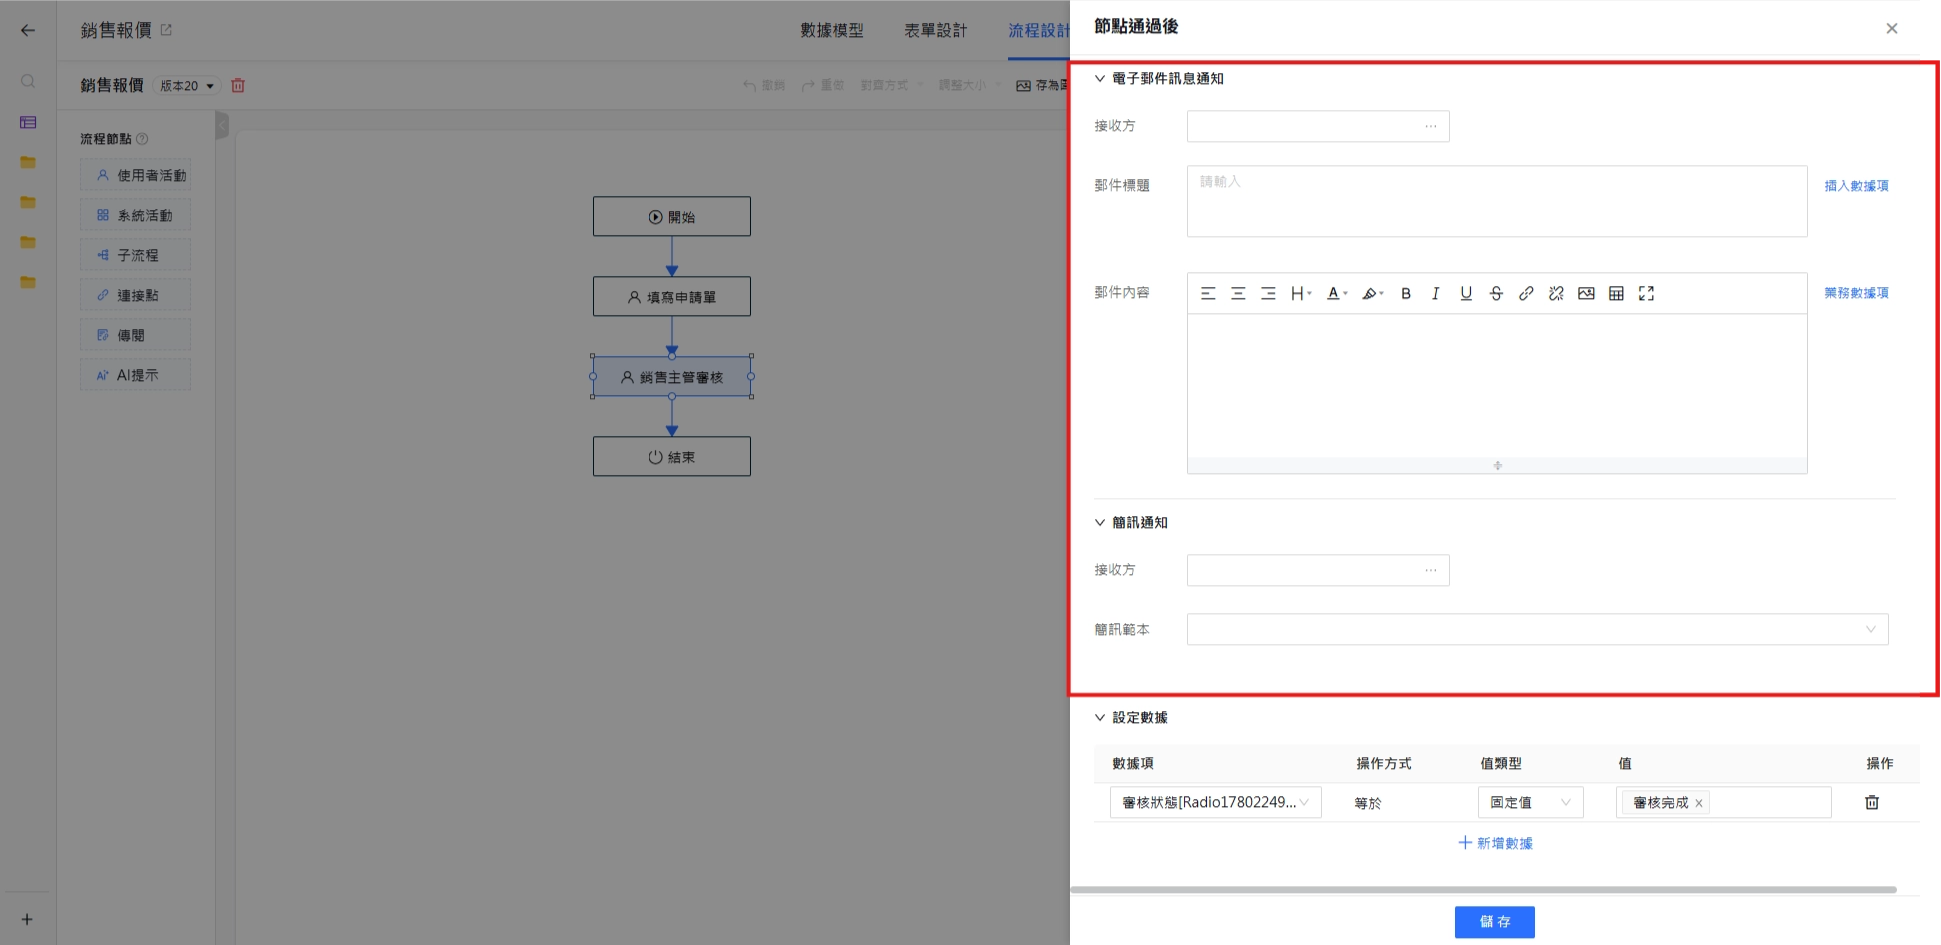Open the heading style dropdown
Viewport: 1941px width, 945px height.
pyautogui.click(x=1301, y=293)
